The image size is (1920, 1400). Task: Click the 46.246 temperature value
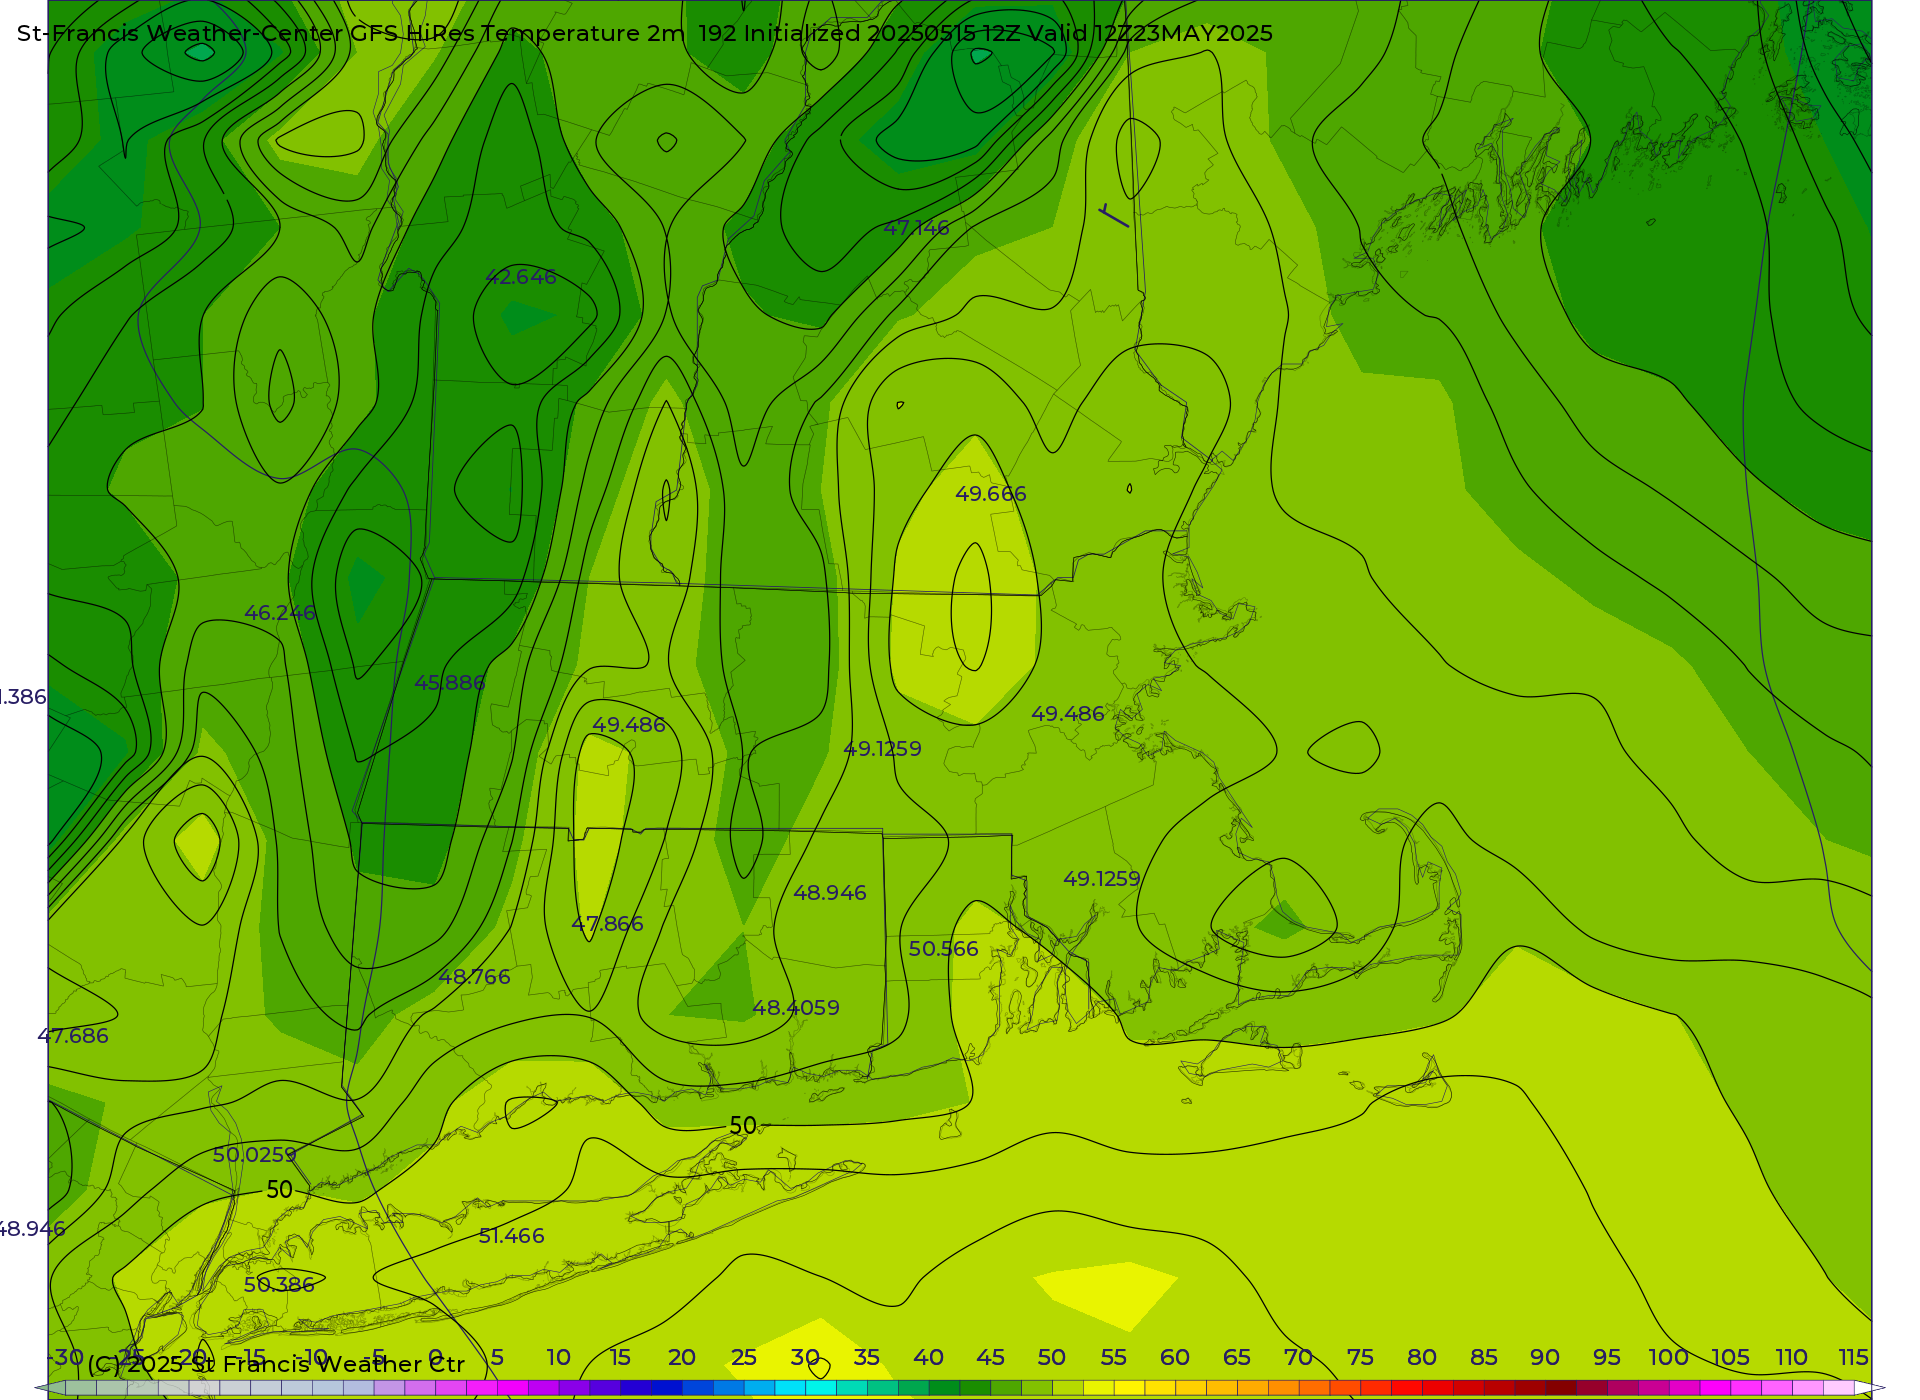click(x=280, y=613)
